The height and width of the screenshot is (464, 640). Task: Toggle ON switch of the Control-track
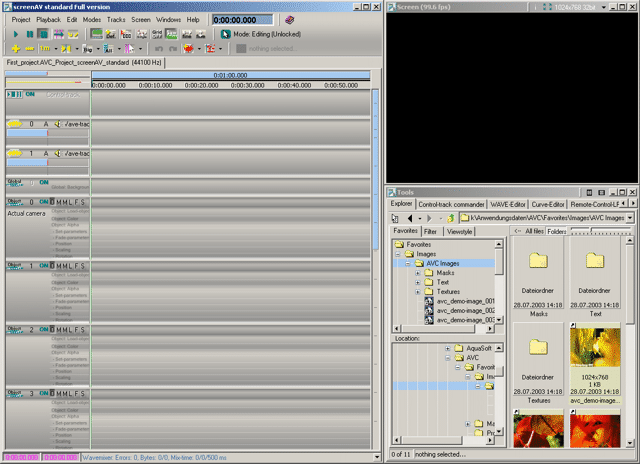(x=30, y=94)
